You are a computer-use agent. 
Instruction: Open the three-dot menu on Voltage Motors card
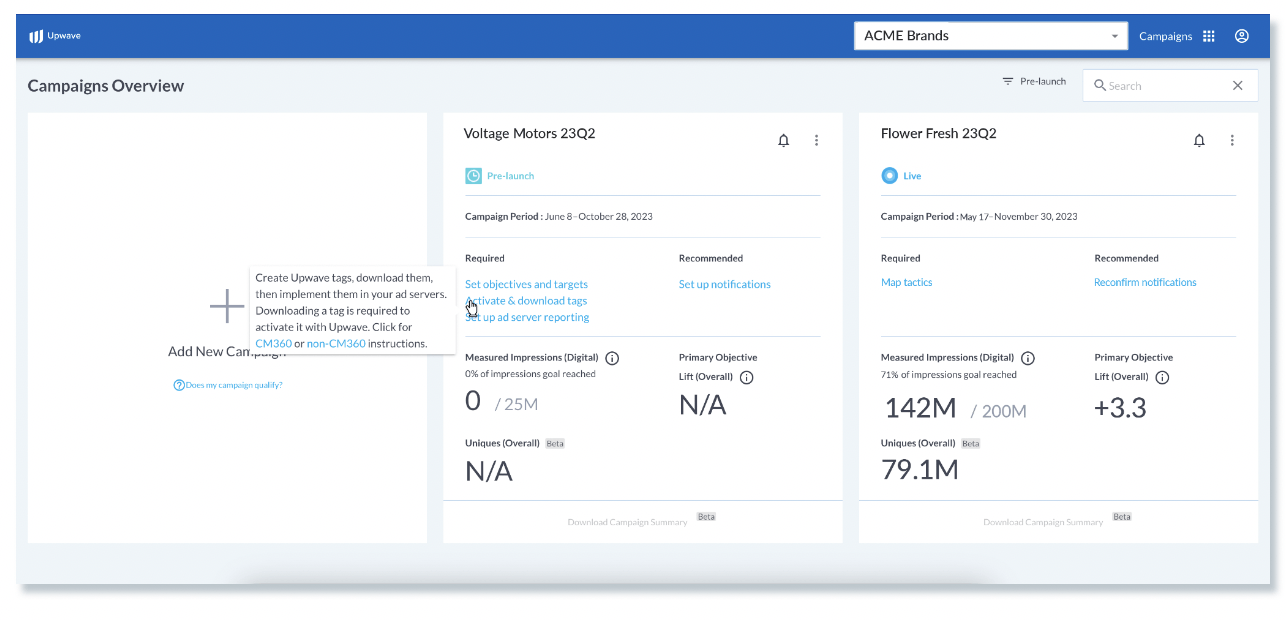(816, 141)
